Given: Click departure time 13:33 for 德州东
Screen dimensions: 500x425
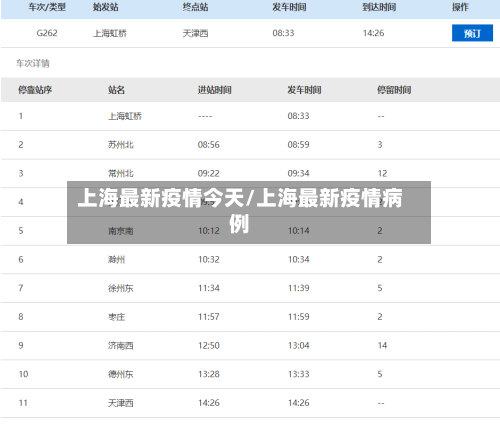Looking at the screenshot, I should pyautogui.click(x=298, y=374).
